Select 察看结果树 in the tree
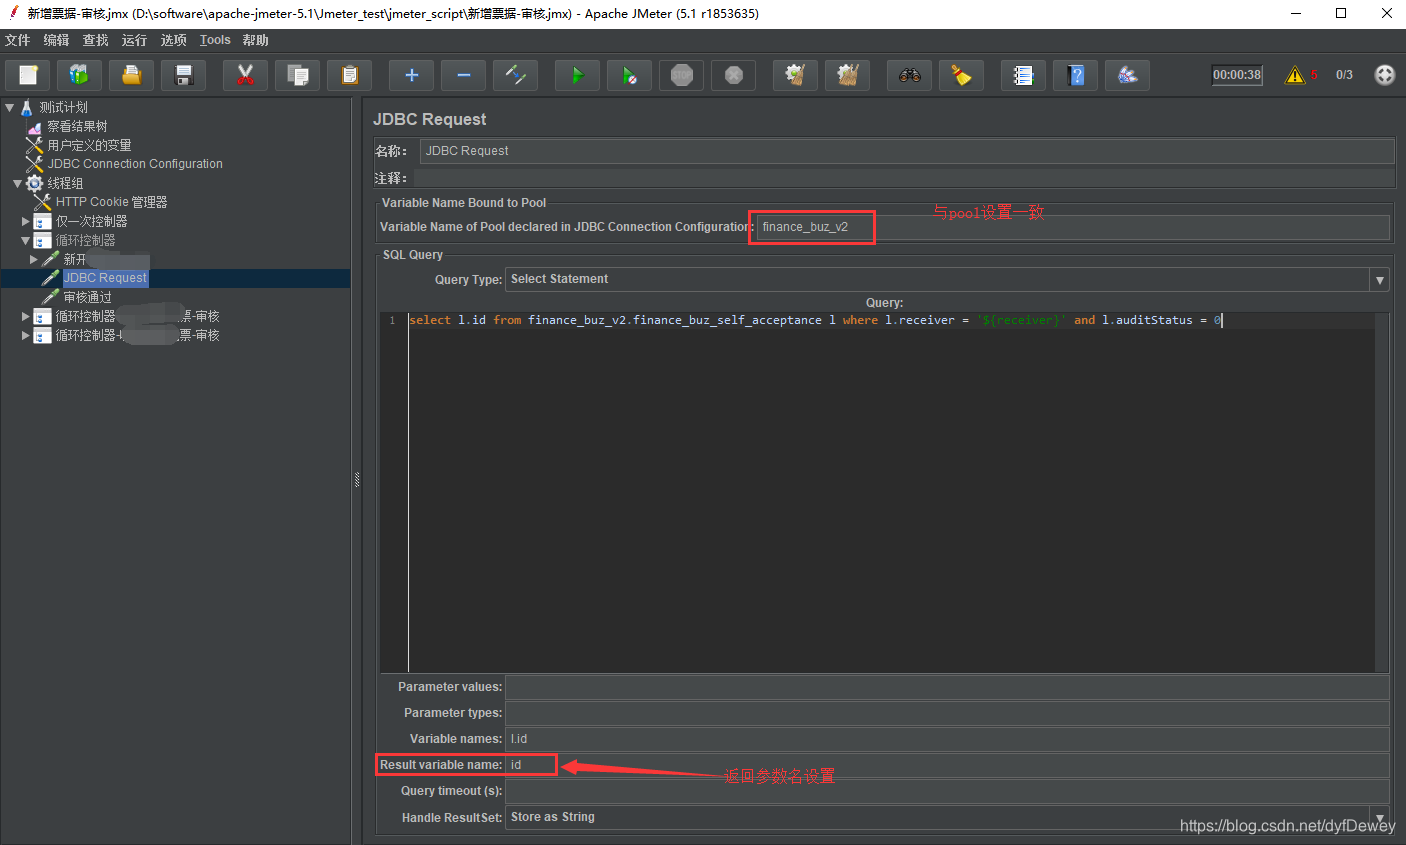The image size is (1406, 845). click(x=77, y=126)
